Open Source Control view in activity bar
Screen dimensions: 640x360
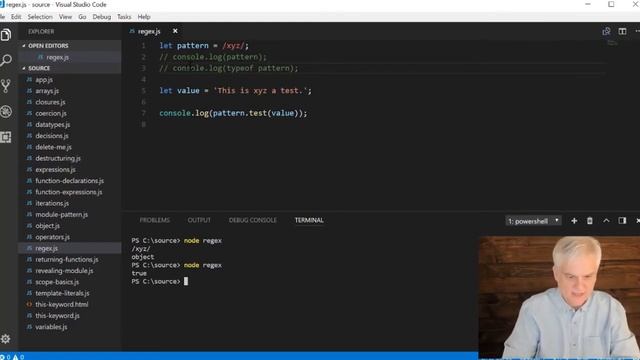tap(6, 86)
